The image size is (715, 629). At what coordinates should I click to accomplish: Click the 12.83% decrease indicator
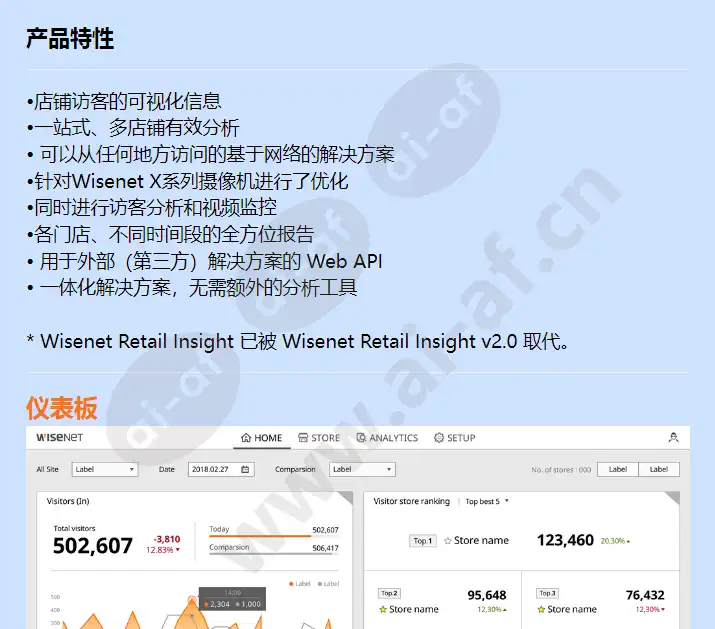[163, 550]
